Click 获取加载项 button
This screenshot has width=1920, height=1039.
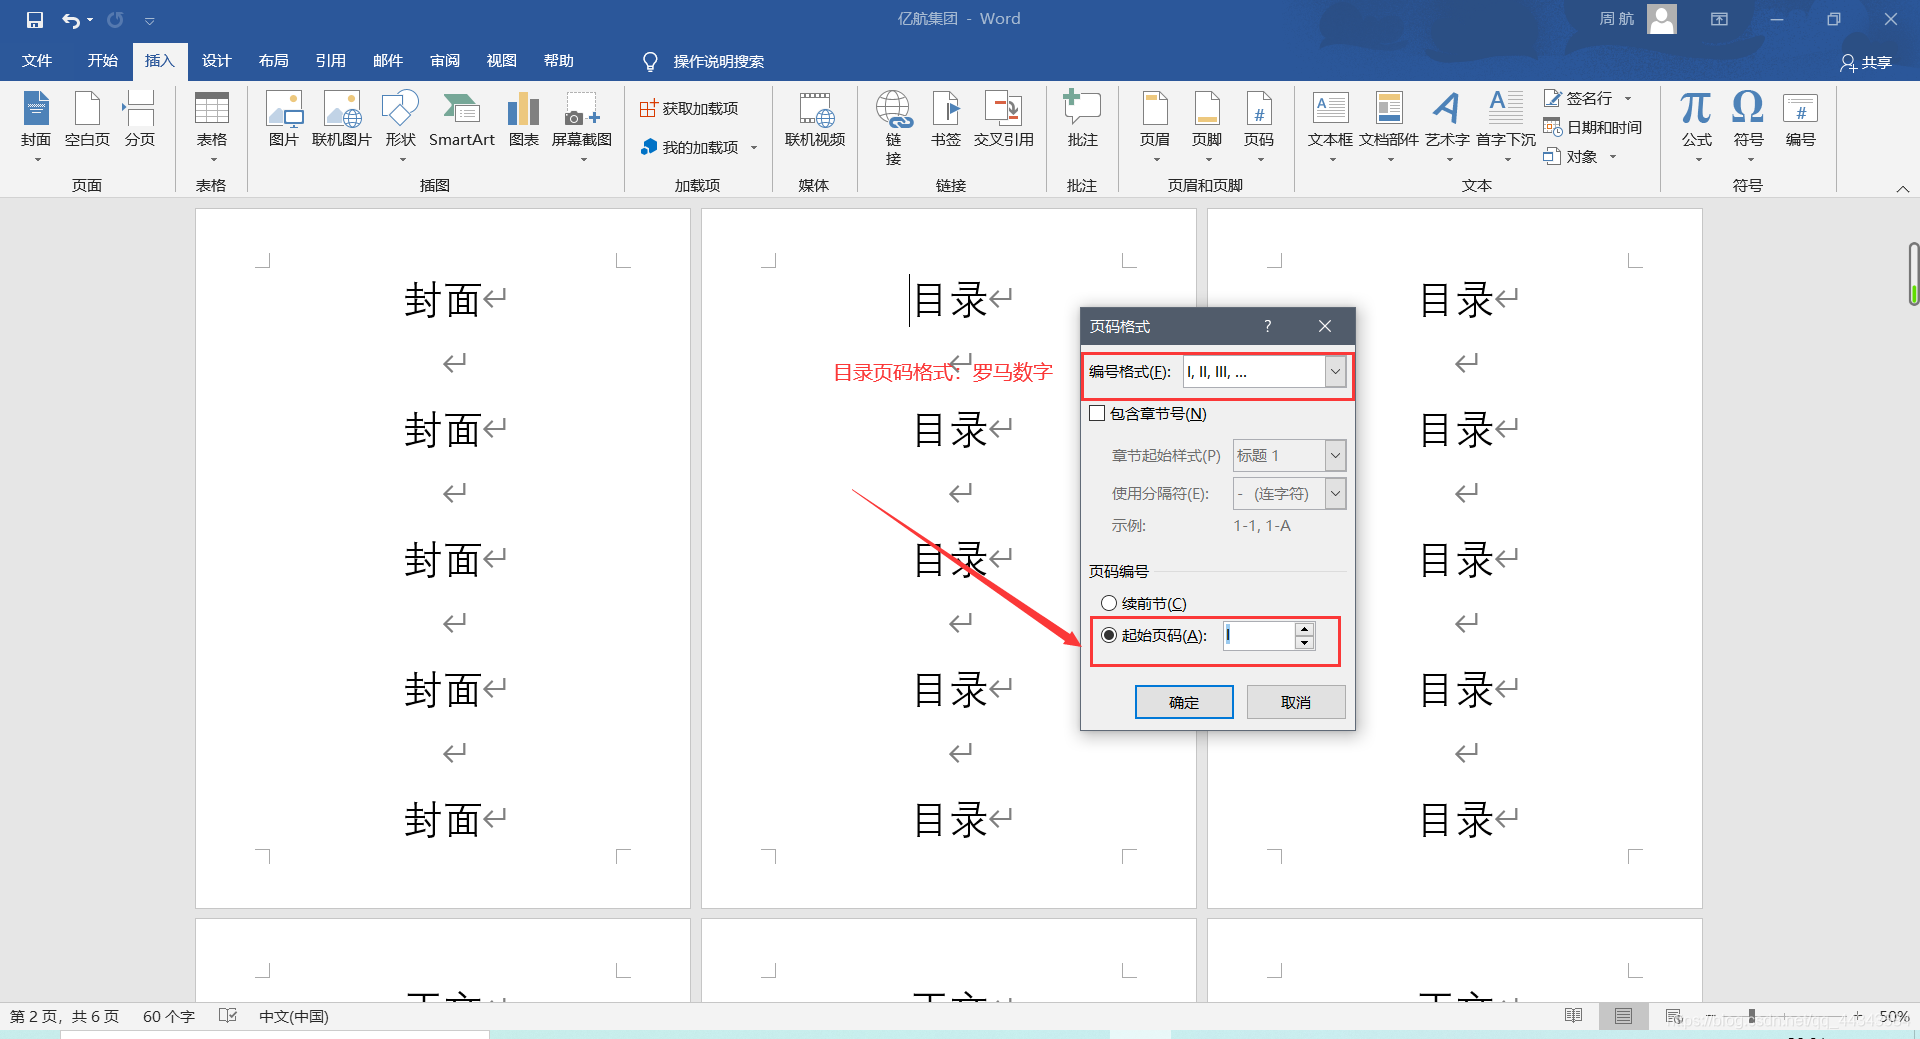click(x=689, y=108)
